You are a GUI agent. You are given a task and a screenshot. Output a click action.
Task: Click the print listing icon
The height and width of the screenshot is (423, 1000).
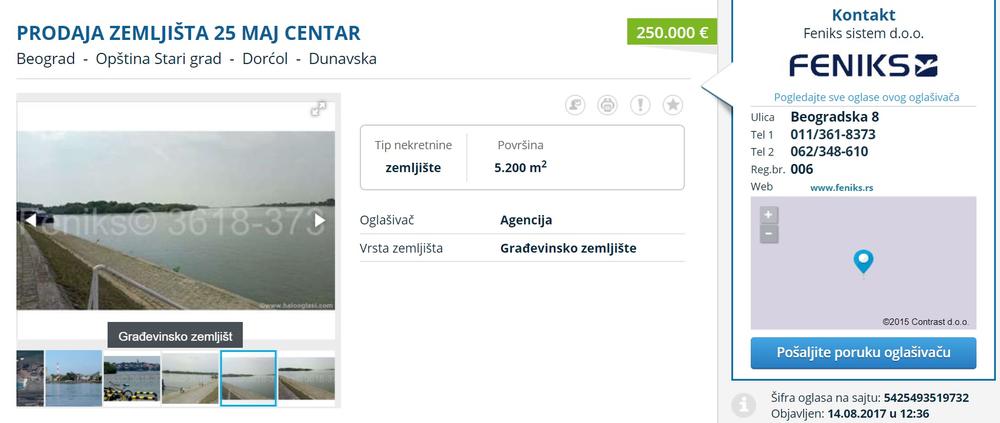click(607, 105)
